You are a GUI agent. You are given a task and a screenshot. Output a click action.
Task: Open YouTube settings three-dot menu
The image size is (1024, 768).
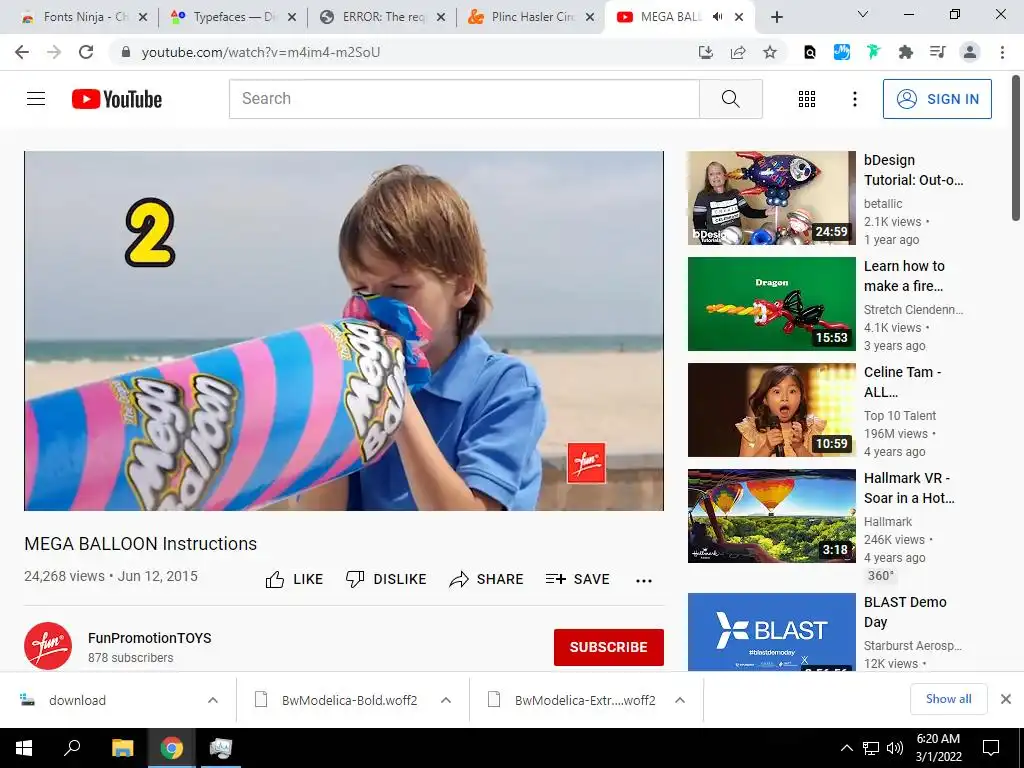[854, 99]
